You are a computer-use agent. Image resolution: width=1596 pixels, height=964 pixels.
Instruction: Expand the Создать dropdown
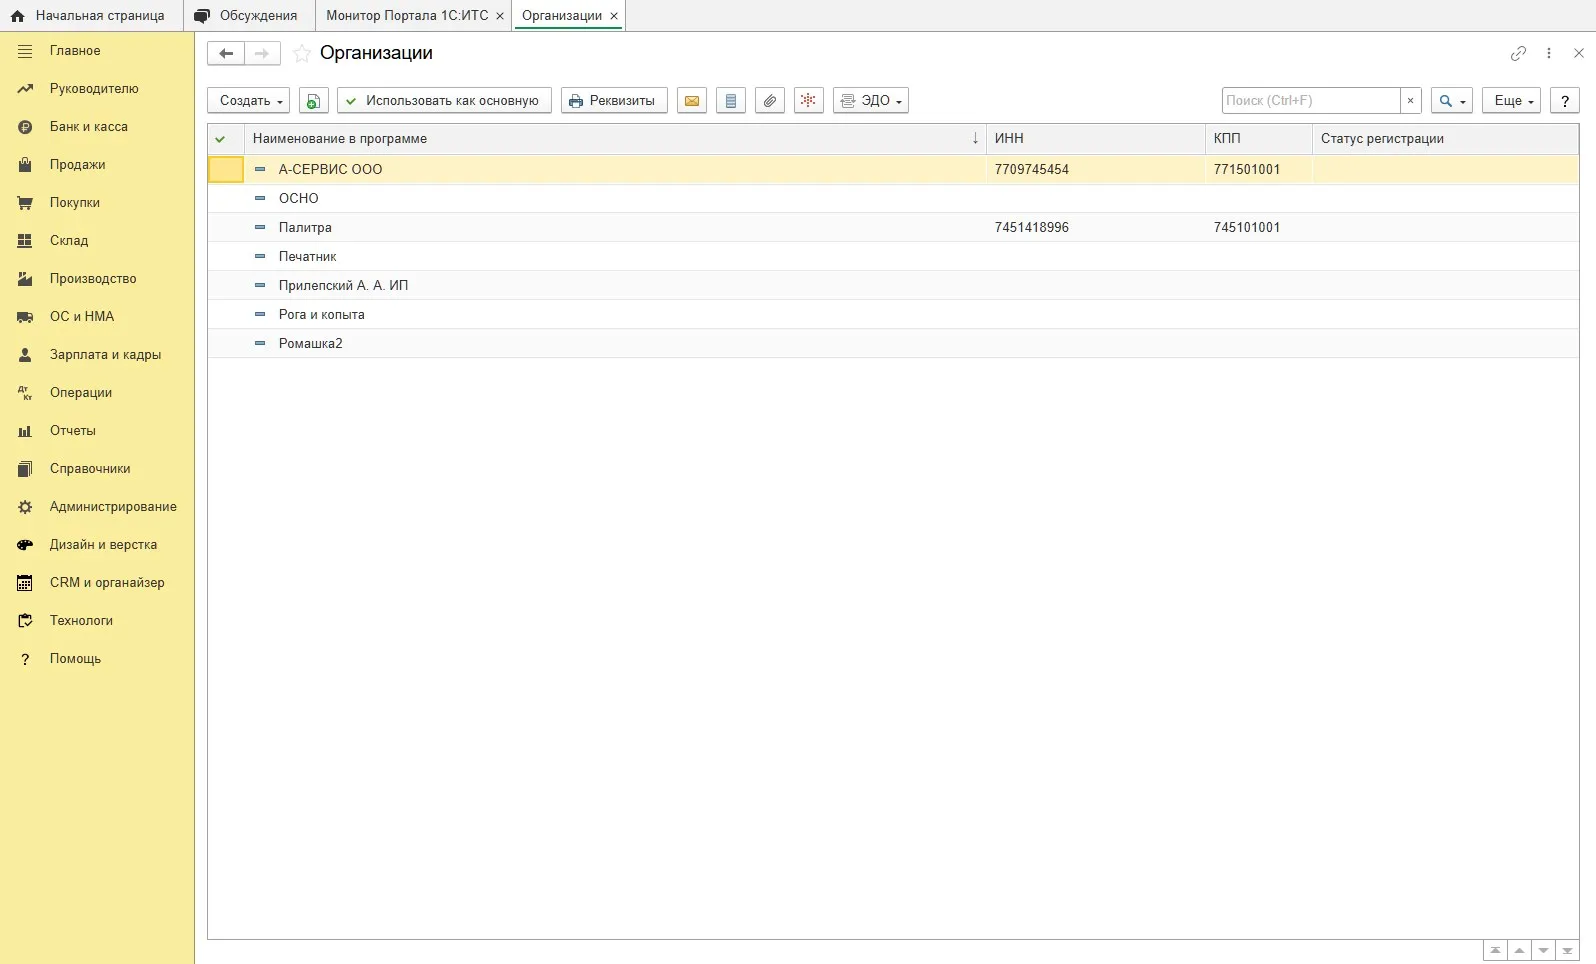[249, 101]
